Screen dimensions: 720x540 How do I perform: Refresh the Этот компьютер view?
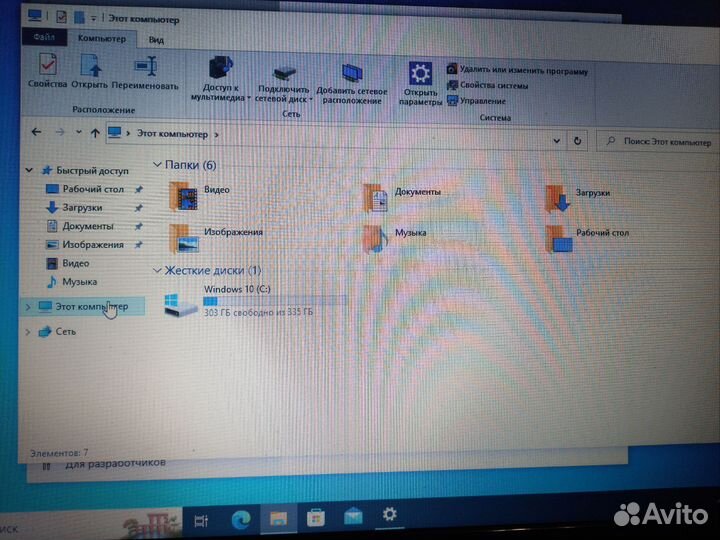pyautogui.click(x=578, y=141)
